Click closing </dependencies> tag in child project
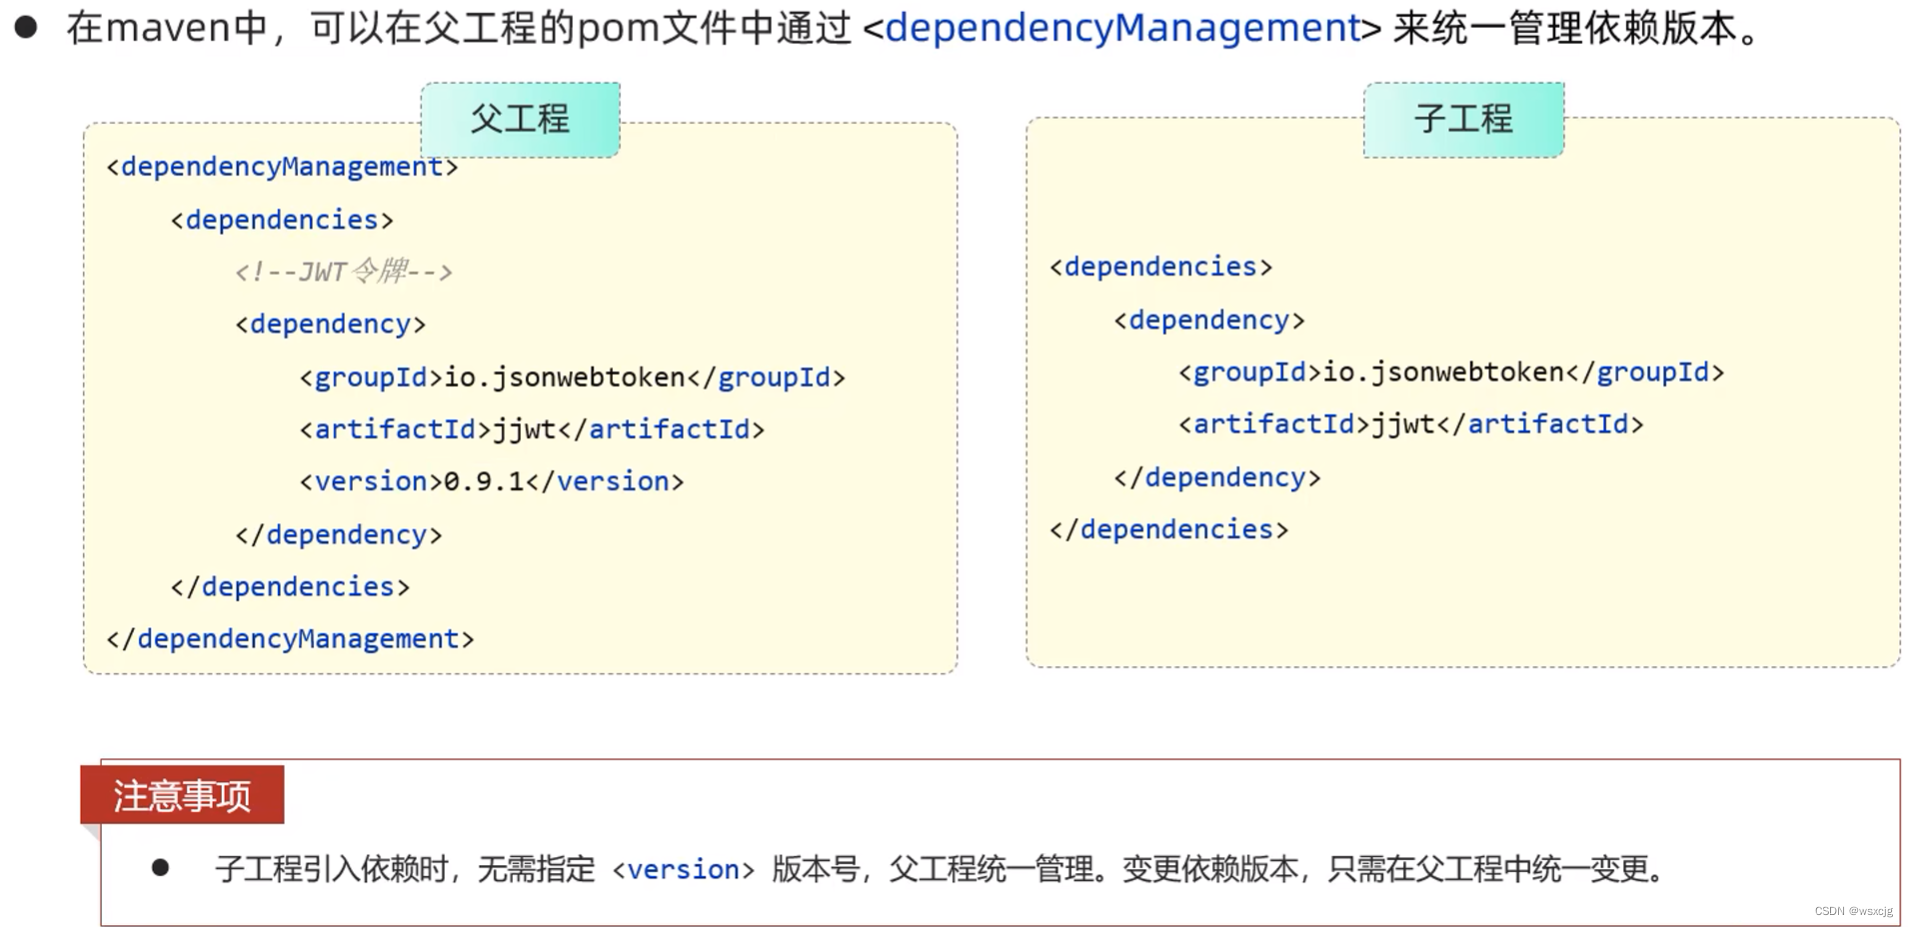Screen dimensions: 1908x927 pyautogui.click(x=1169, y=530)
